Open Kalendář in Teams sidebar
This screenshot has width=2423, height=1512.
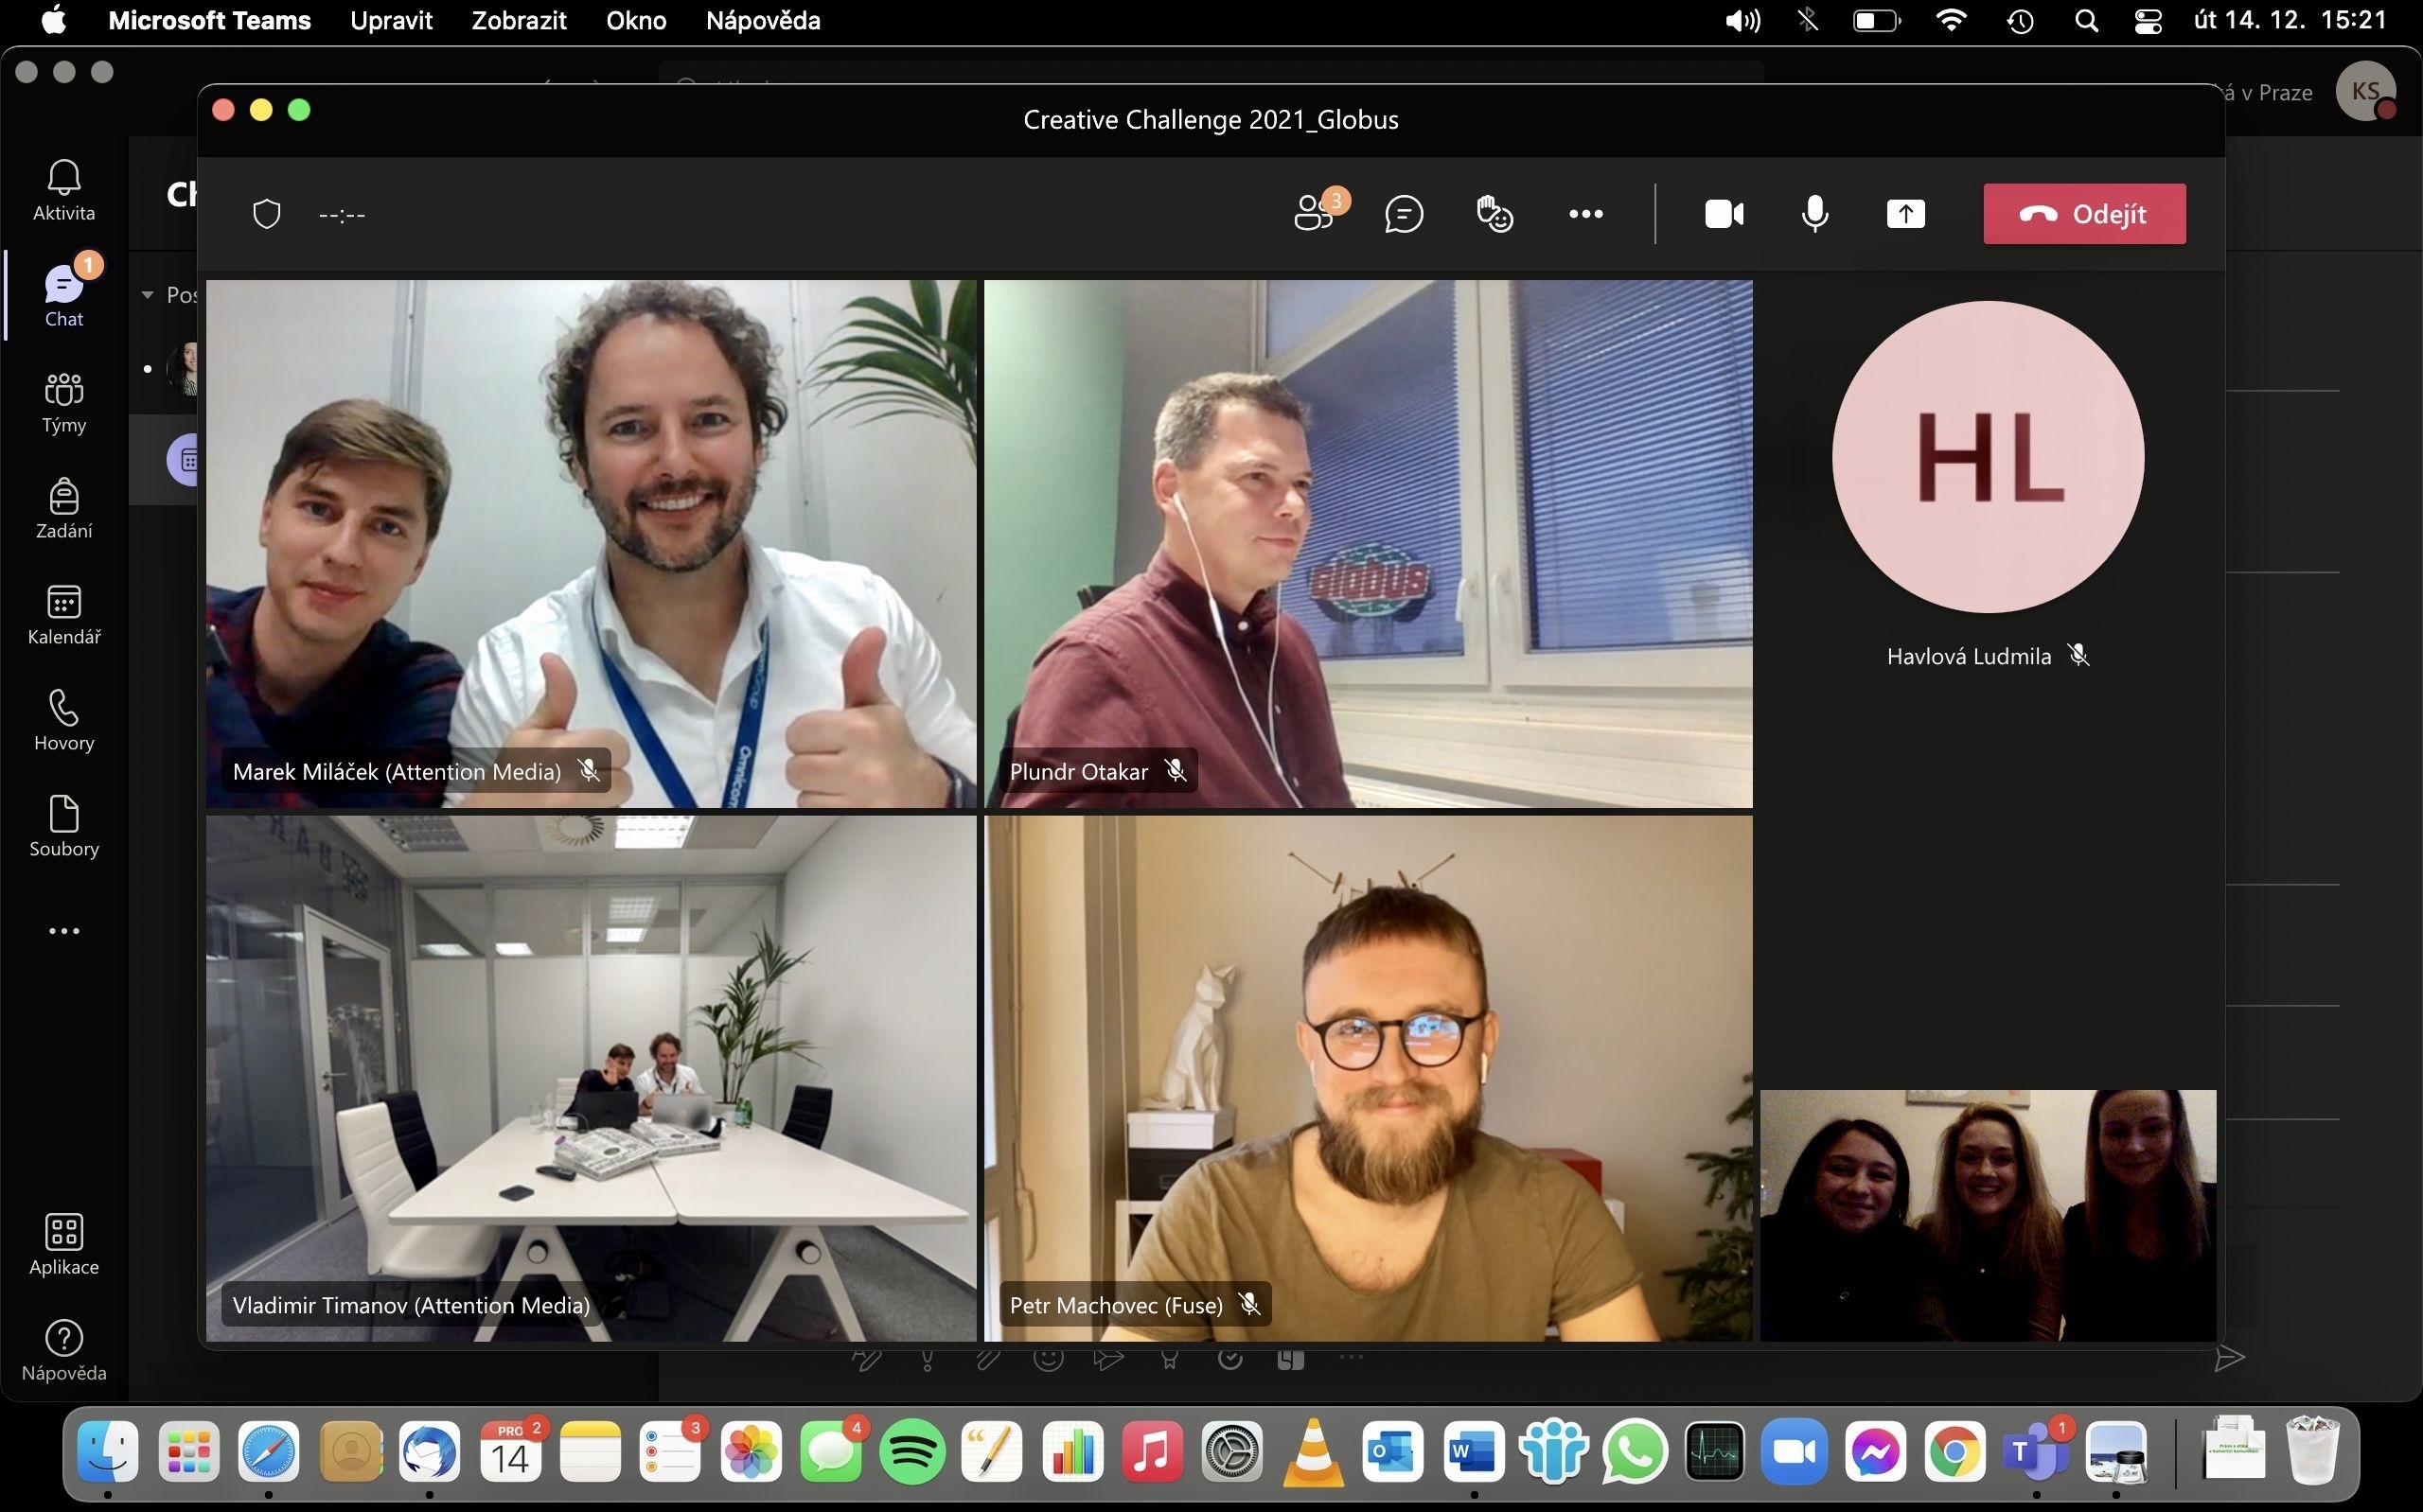[64, 614]
